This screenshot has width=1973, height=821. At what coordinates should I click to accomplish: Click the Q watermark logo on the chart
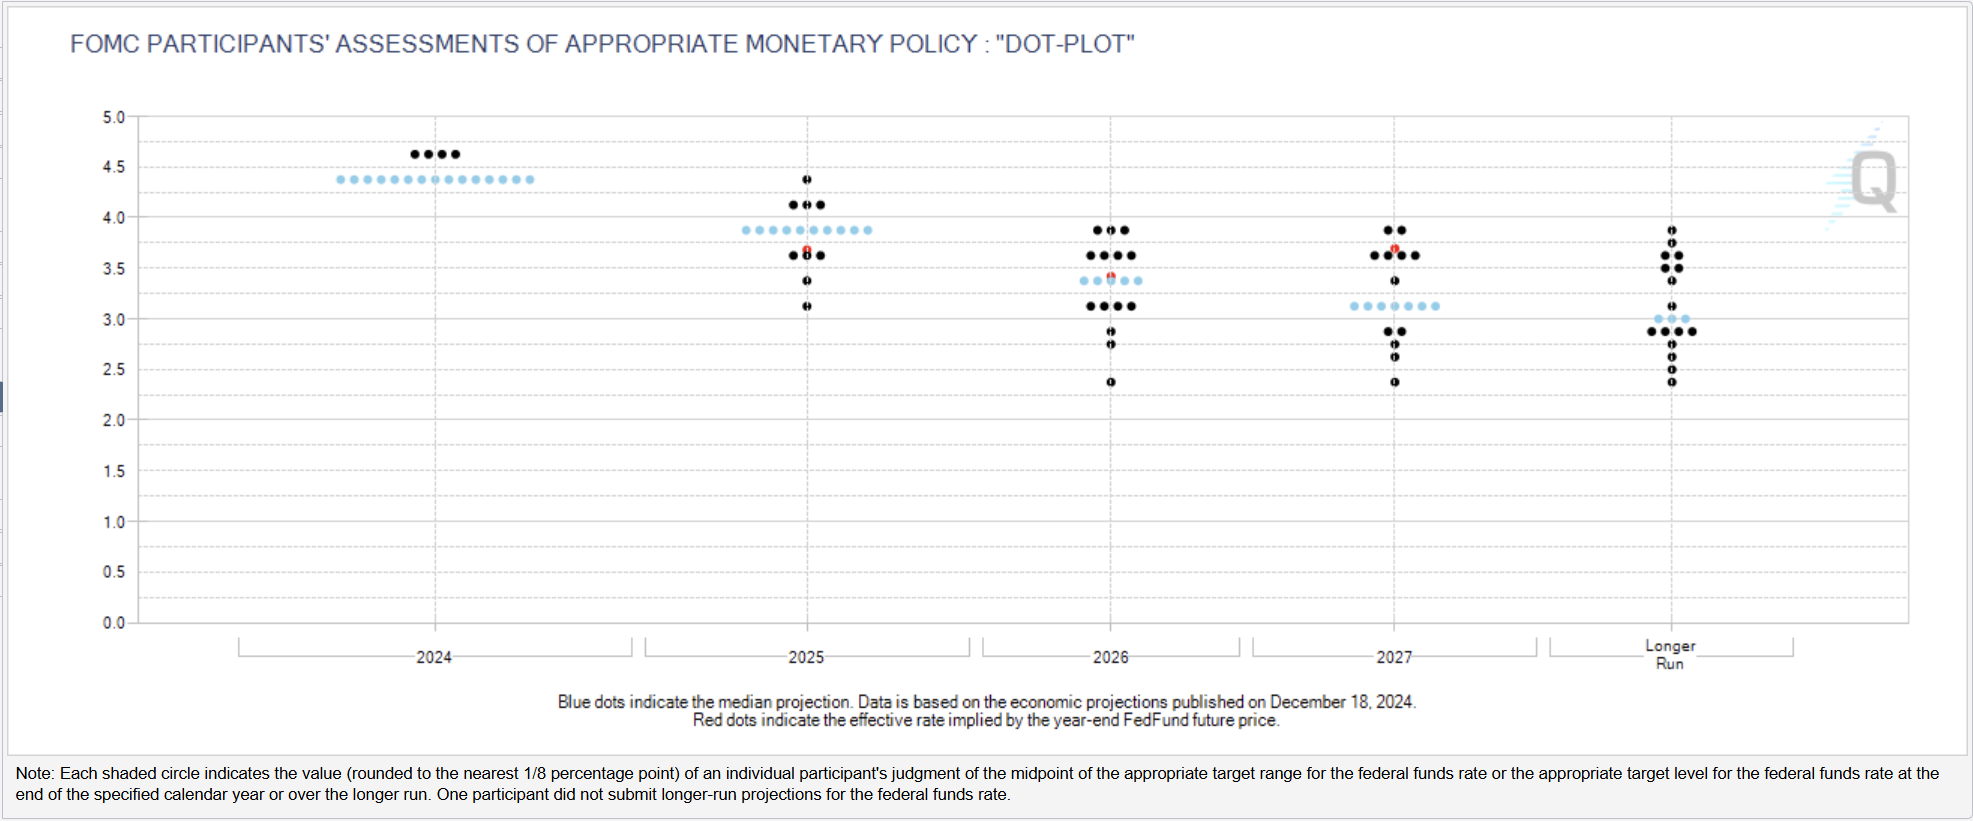(x=1872, y=180)
